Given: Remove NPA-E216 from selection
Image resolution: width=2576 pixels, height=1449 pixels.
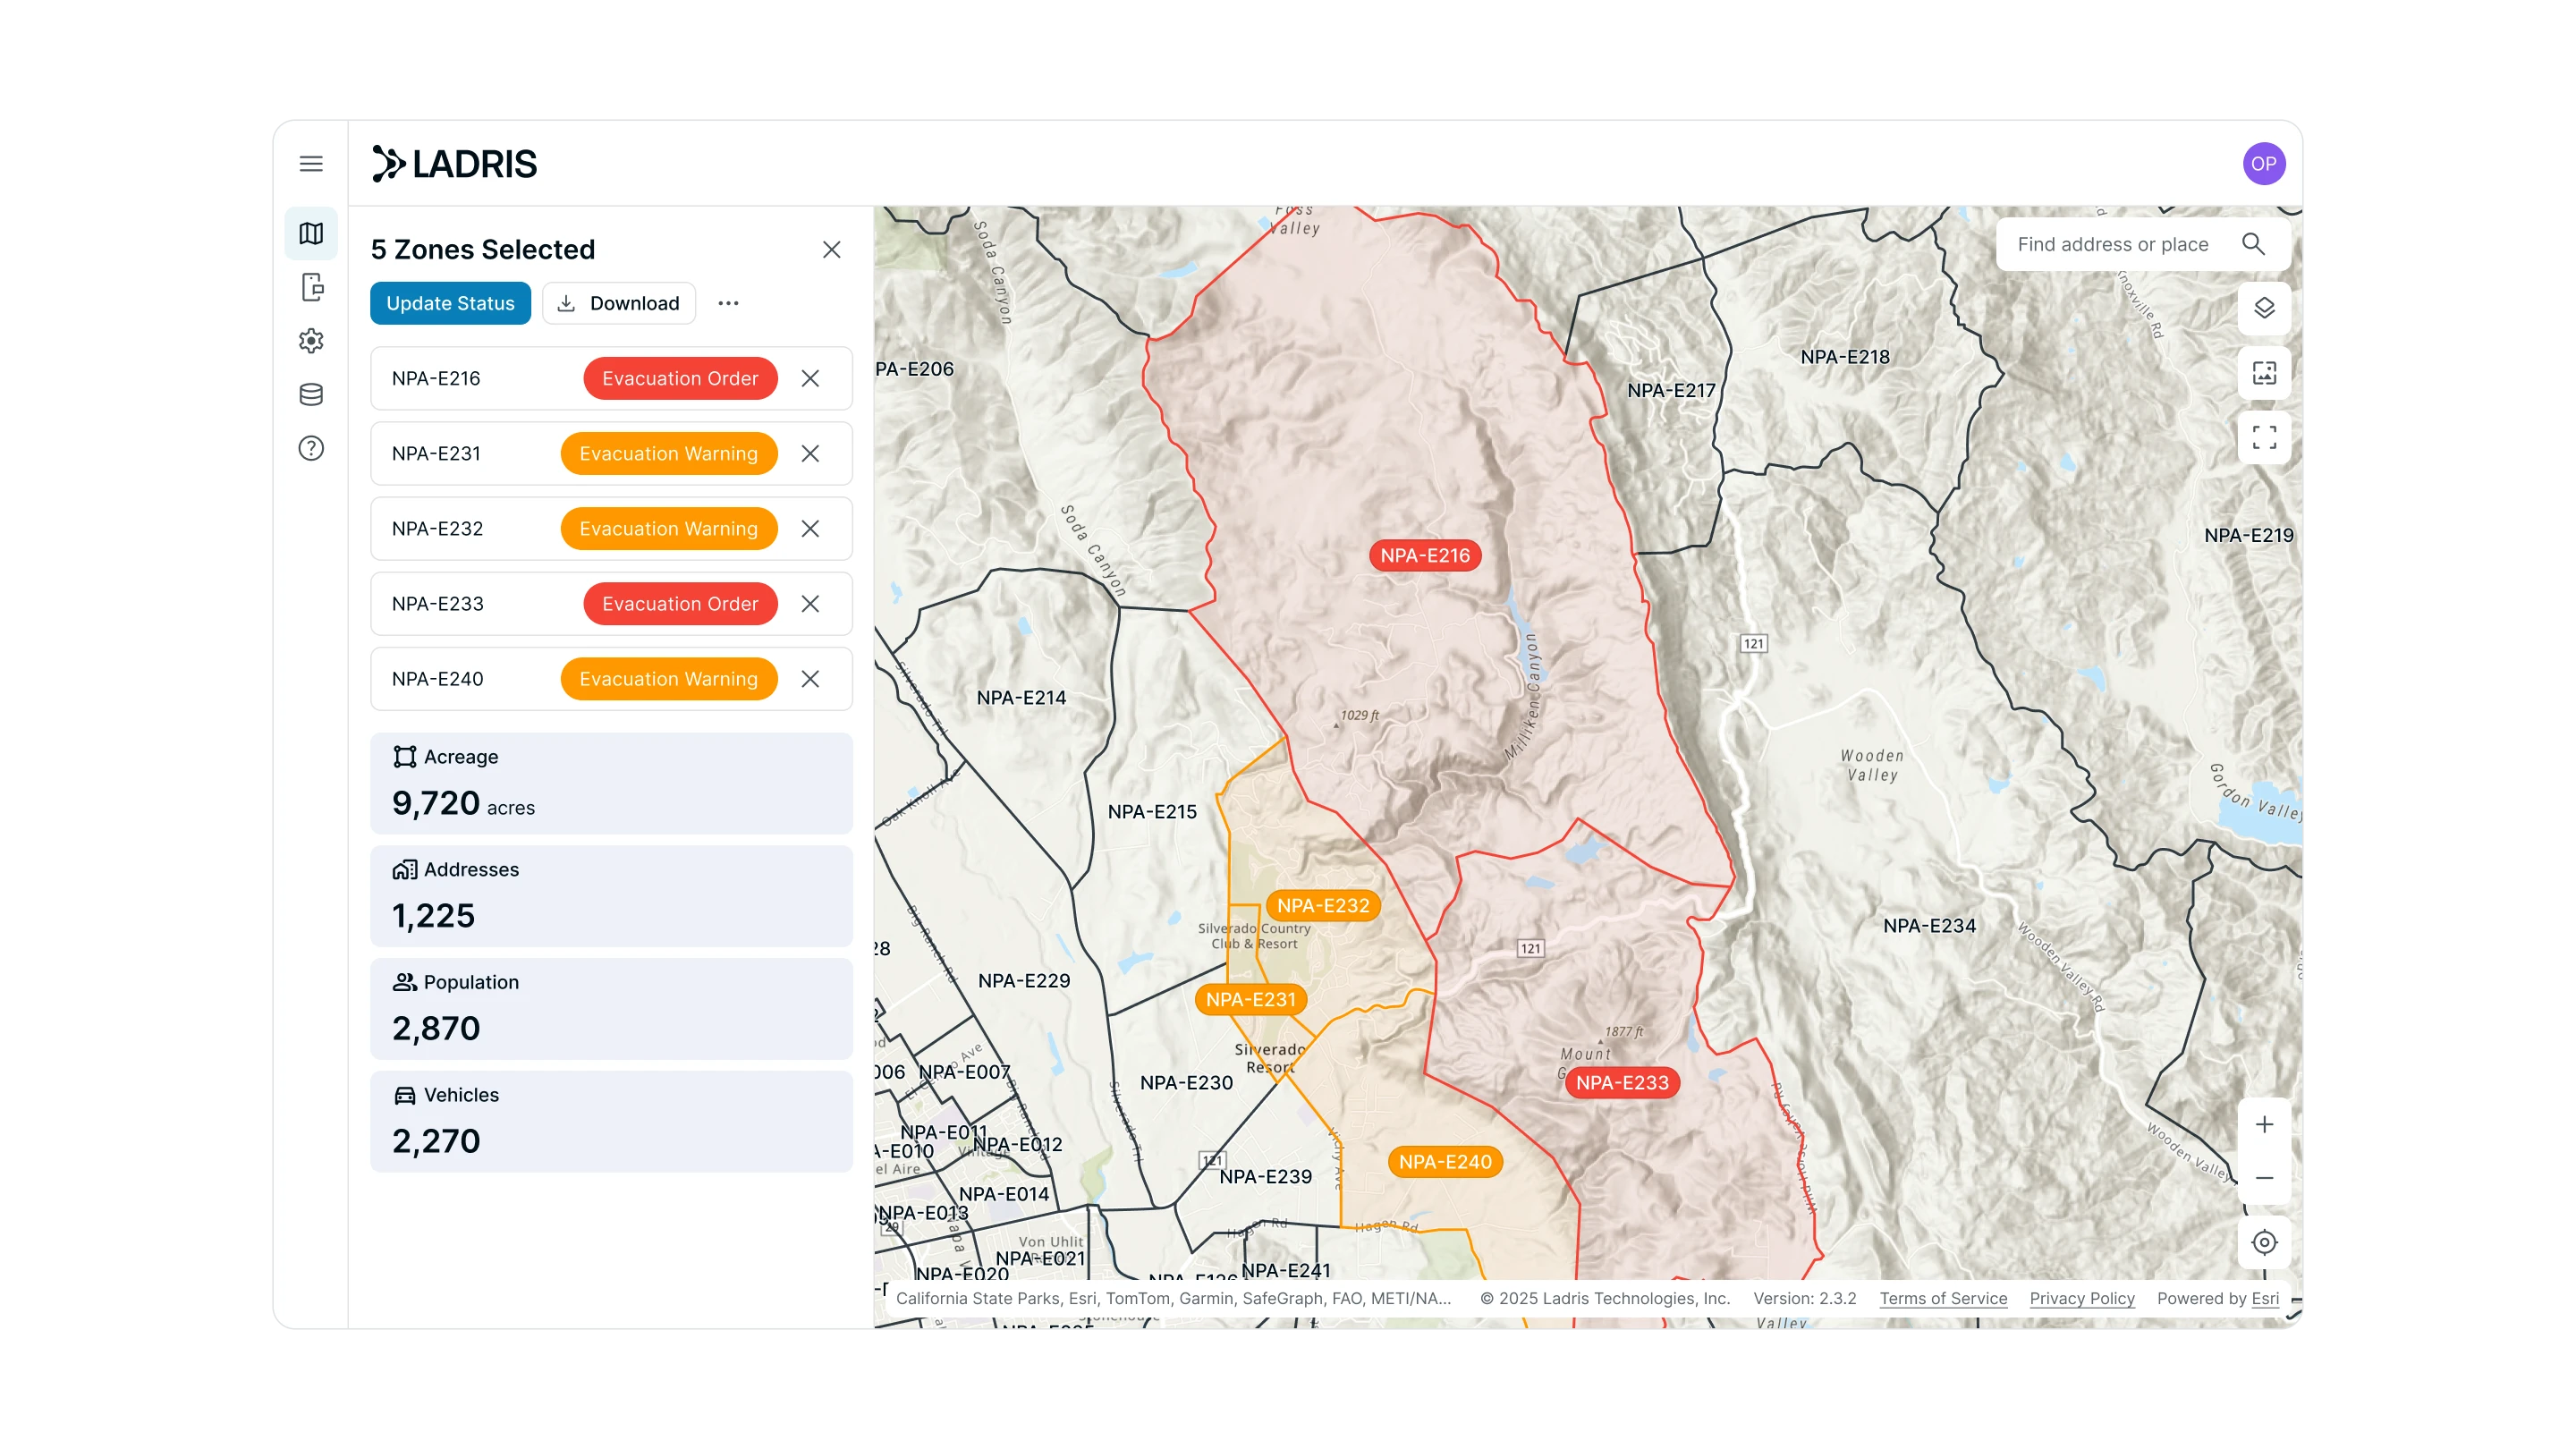Looking at the screenshot, I should (810, 379).
